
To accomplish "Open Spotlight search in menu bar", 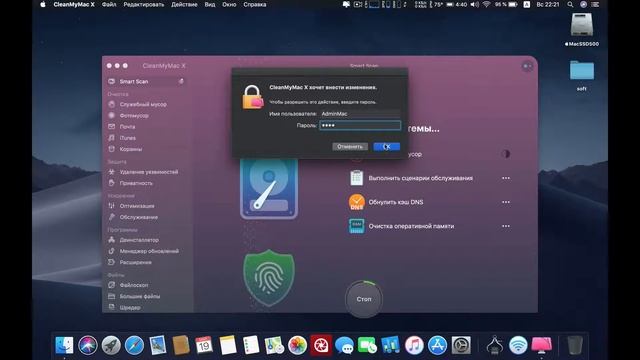I will [x=570, y=4].
